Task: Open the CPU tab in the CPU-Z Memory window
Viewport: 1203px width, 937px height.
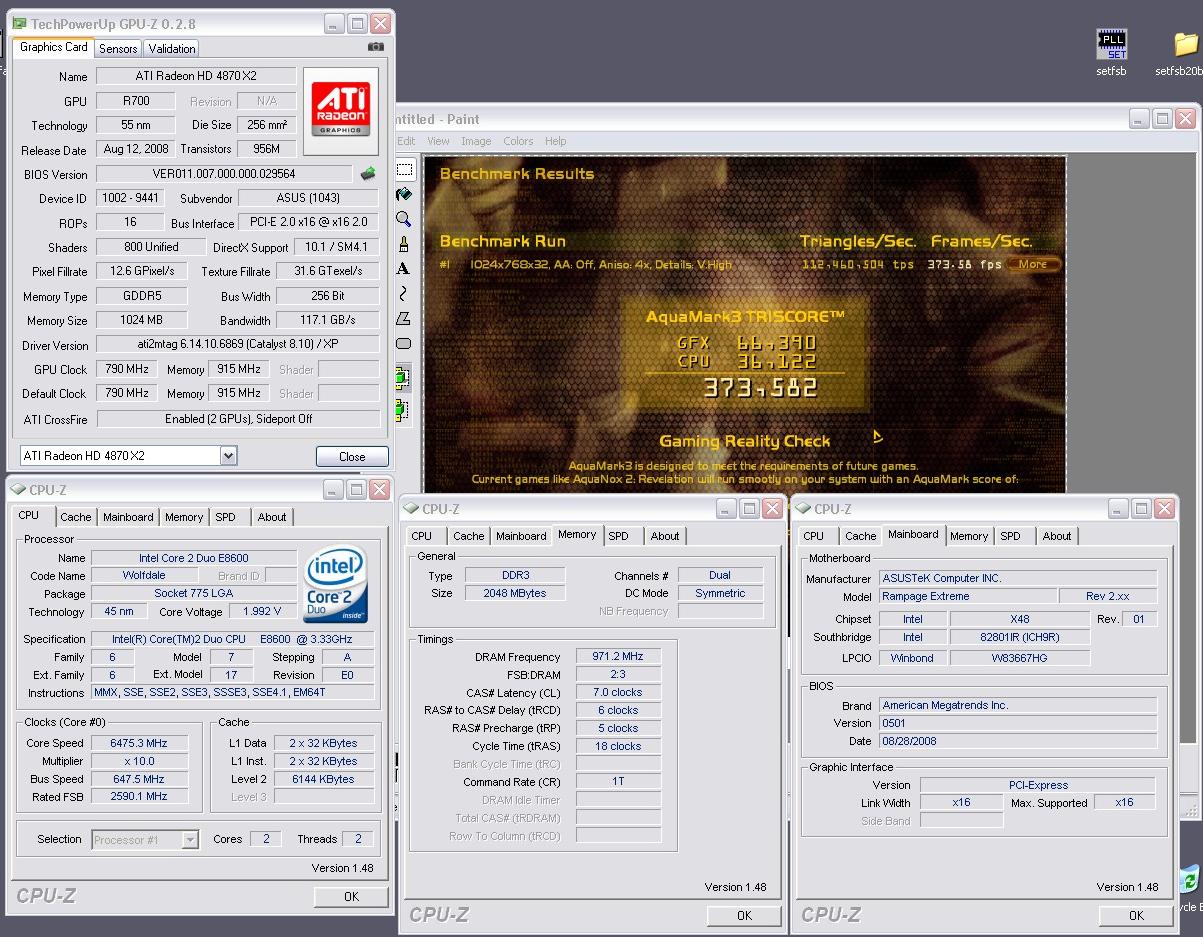Action: 422,536
